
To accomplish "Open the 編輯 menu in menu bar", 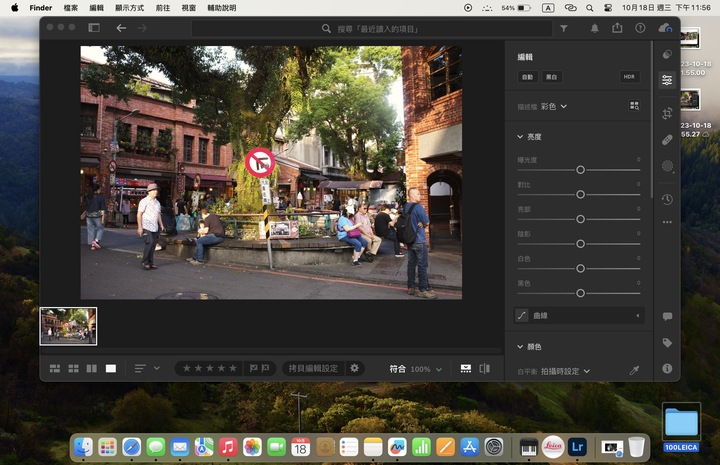I will coord(96,8).
